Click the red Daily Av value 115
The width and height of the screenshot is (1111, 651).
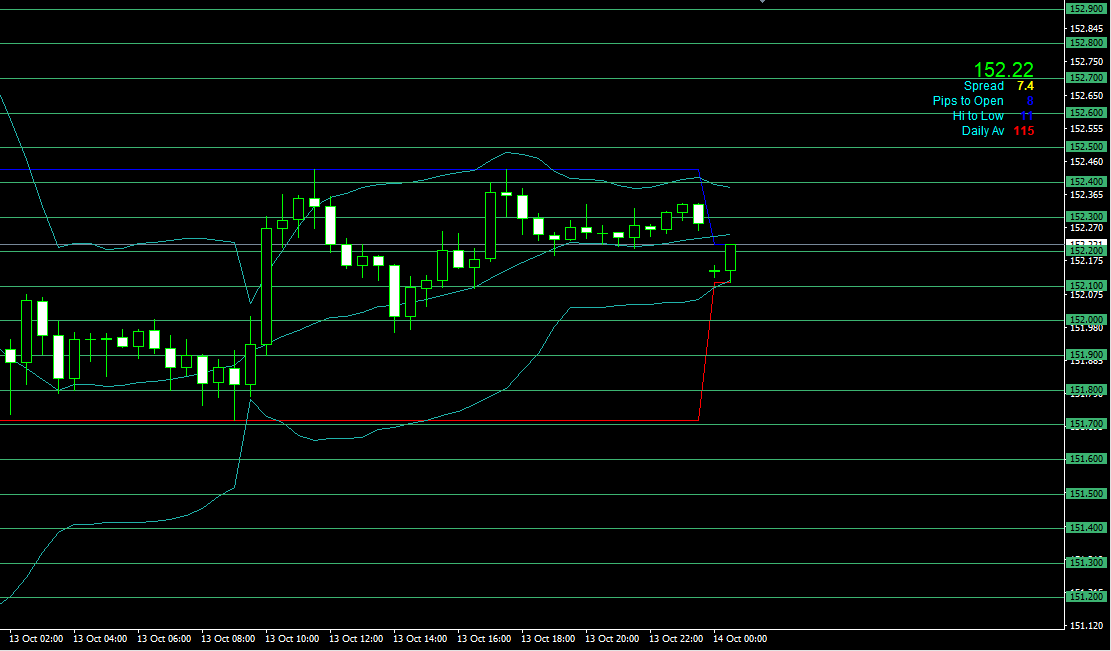[x=1023, y=131]
